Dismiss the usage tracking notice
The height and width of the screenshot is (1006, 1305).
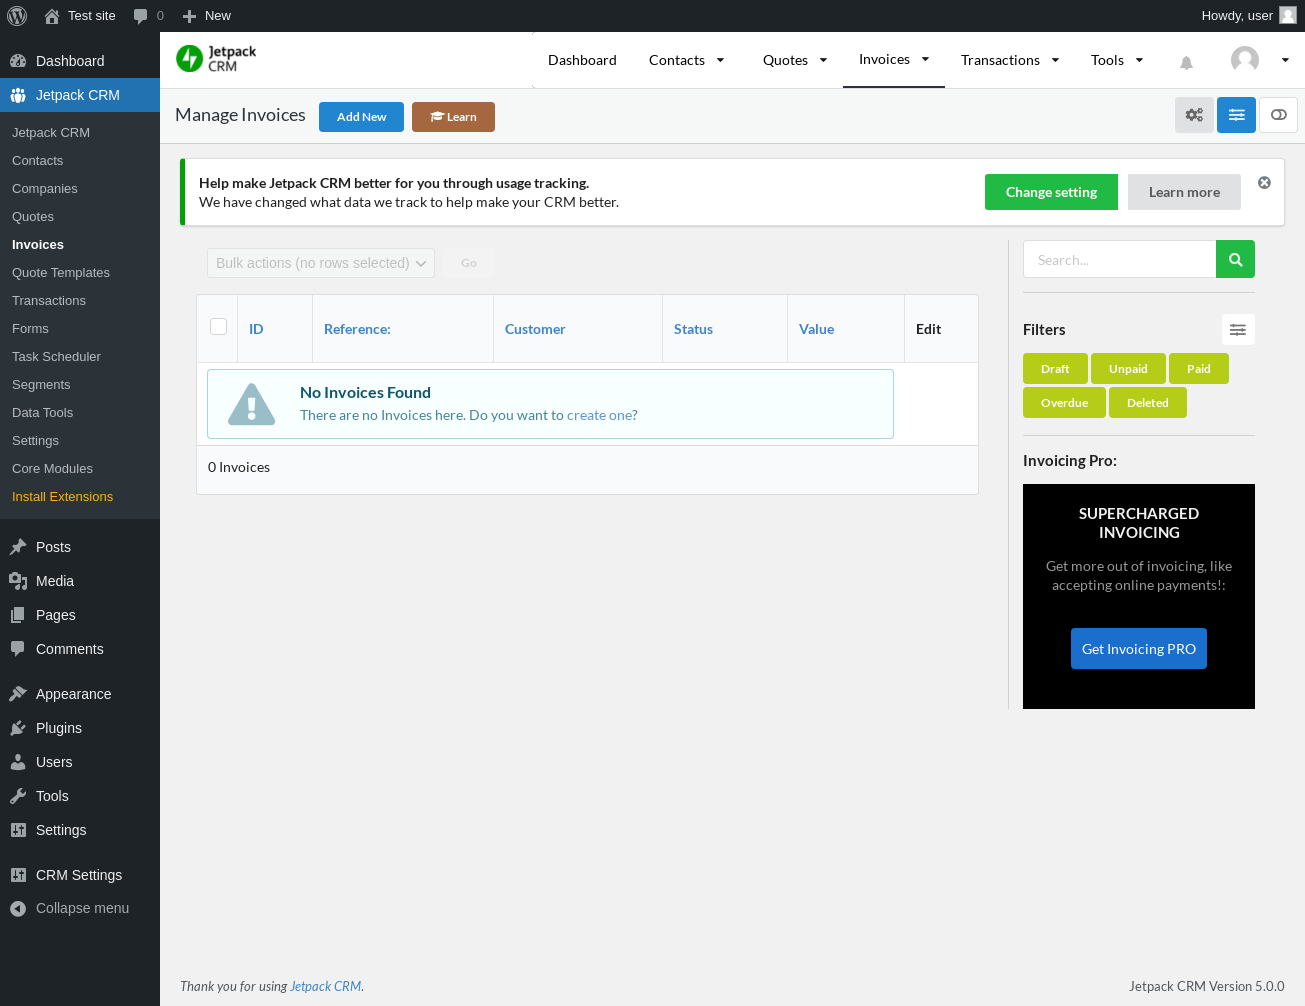pyautogui.click(x=1264, y=182)
